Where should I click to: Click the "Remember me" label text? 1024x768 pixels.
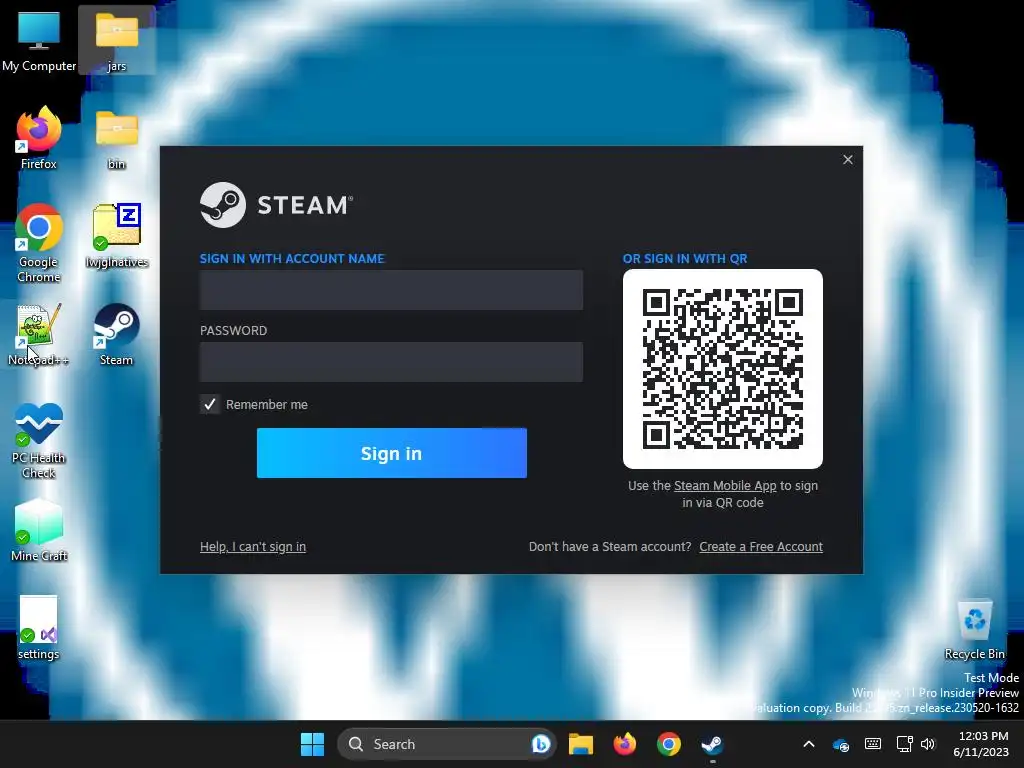(x=266, y=405)
